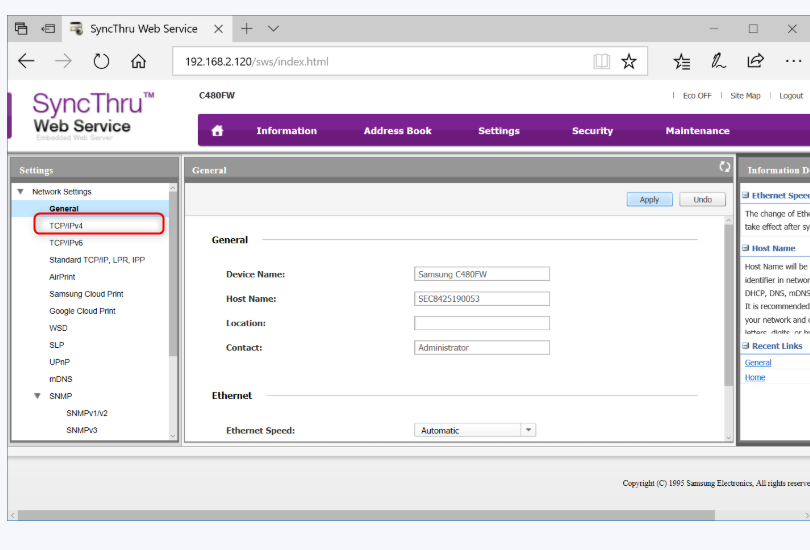This screenshot has height=550, width=810.
Task: Open browser more options ellipsis
Action: click(793, 61)
